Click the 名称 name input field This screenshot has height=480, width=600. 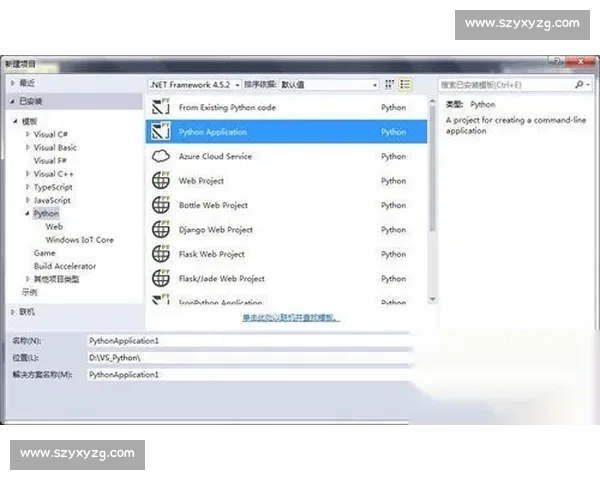click(249, 341)
